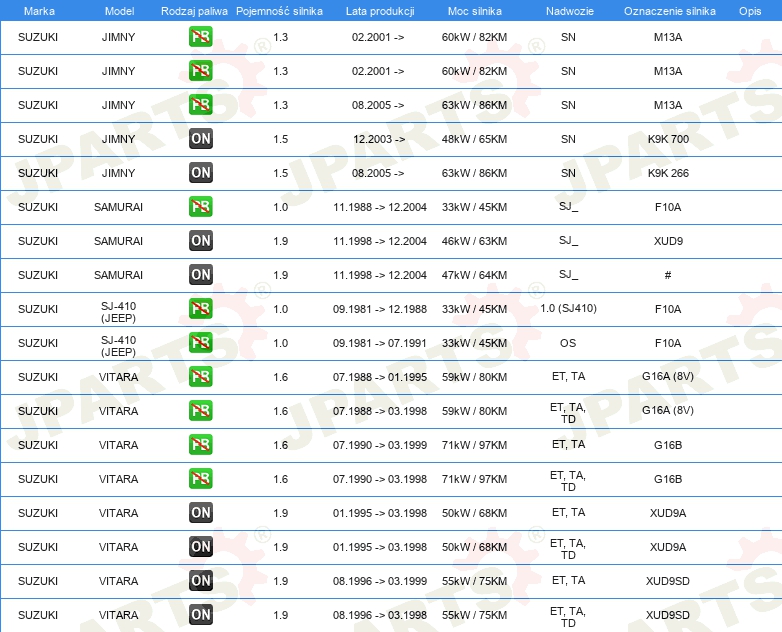This screenshot has width=782, height=632.
Task: Click the ON diesel icon for Samurai XUD9
Action: [200, 240]
